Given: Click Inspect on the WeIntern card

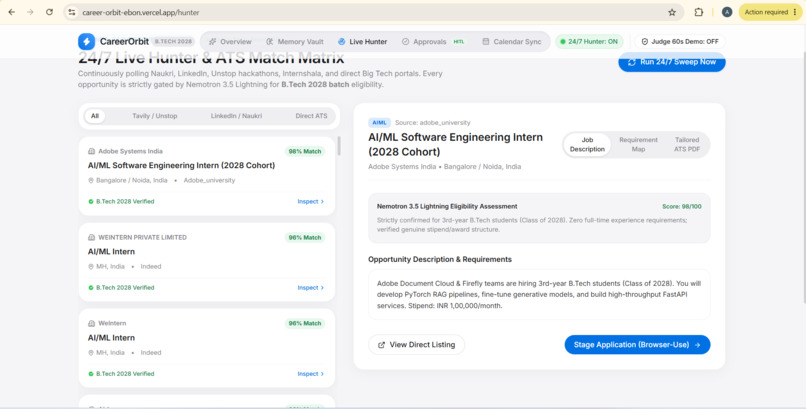Looking at the screenshot, I should [x=310, y=374].
